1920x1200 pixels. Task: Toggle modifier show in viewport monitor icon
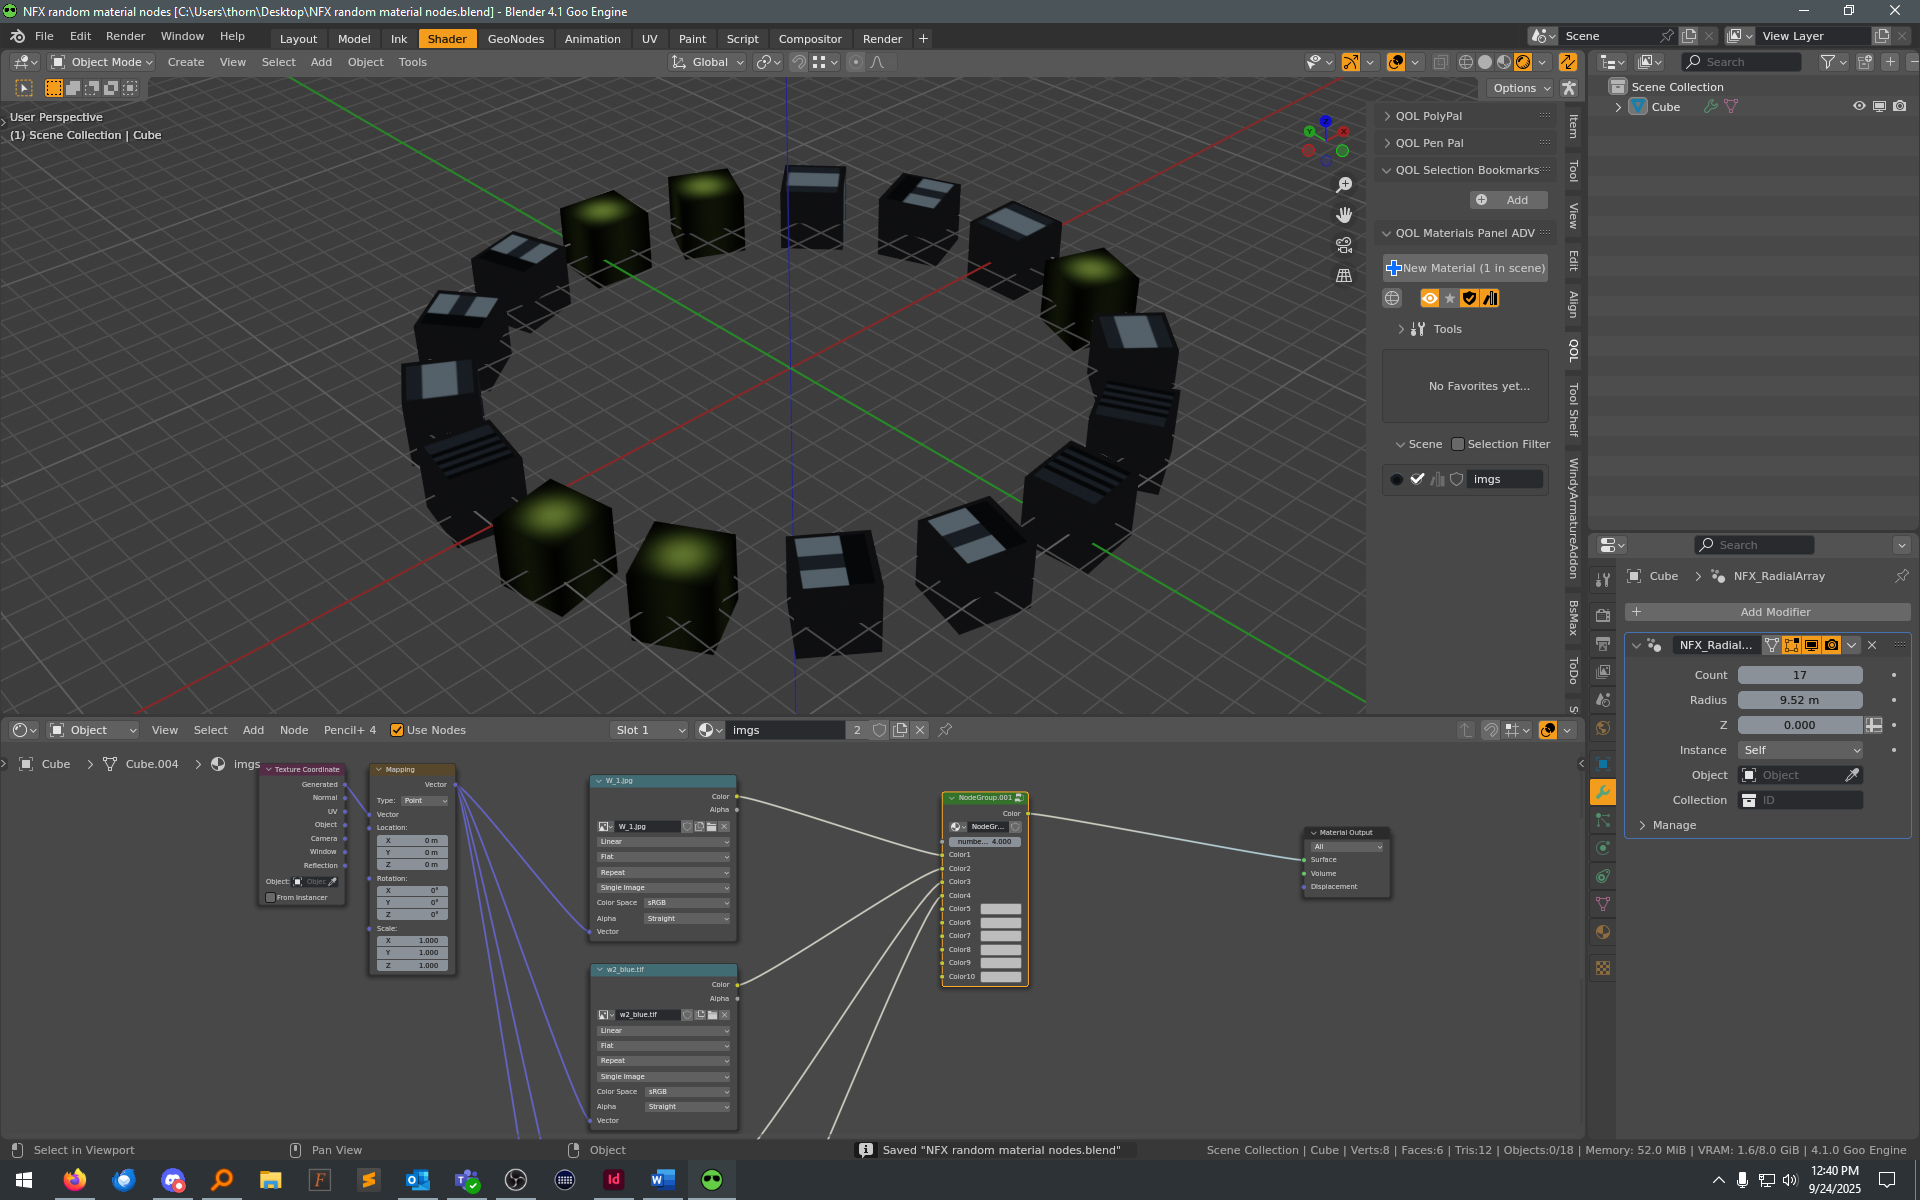point(1811,645)
